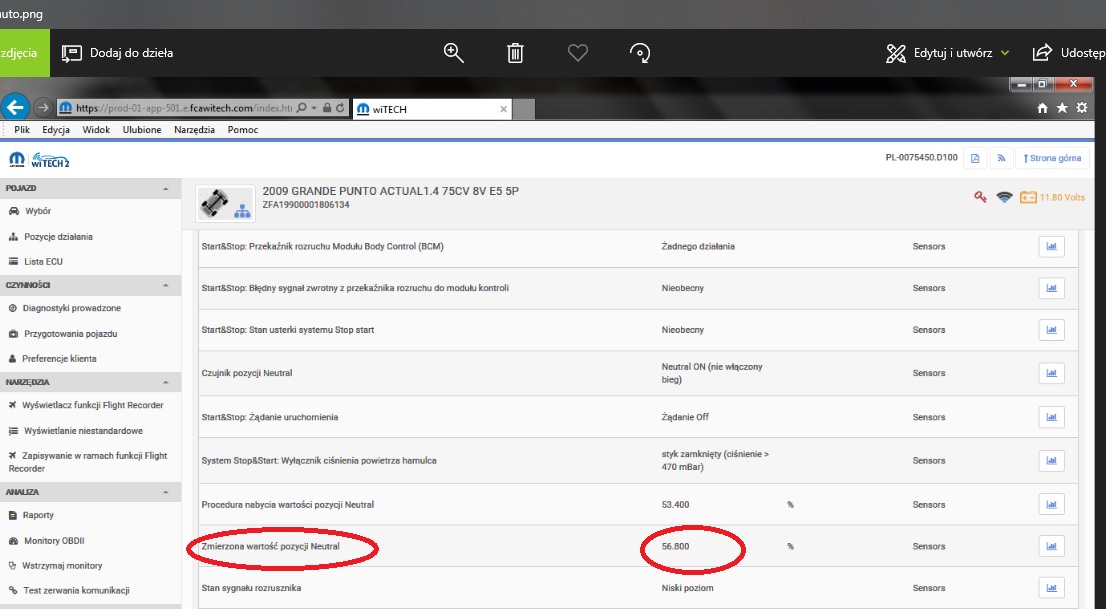Open graph for Czujnik pozycji Neutral row
Screen dimensions: 1106x609
click(x=1051, y=373)
